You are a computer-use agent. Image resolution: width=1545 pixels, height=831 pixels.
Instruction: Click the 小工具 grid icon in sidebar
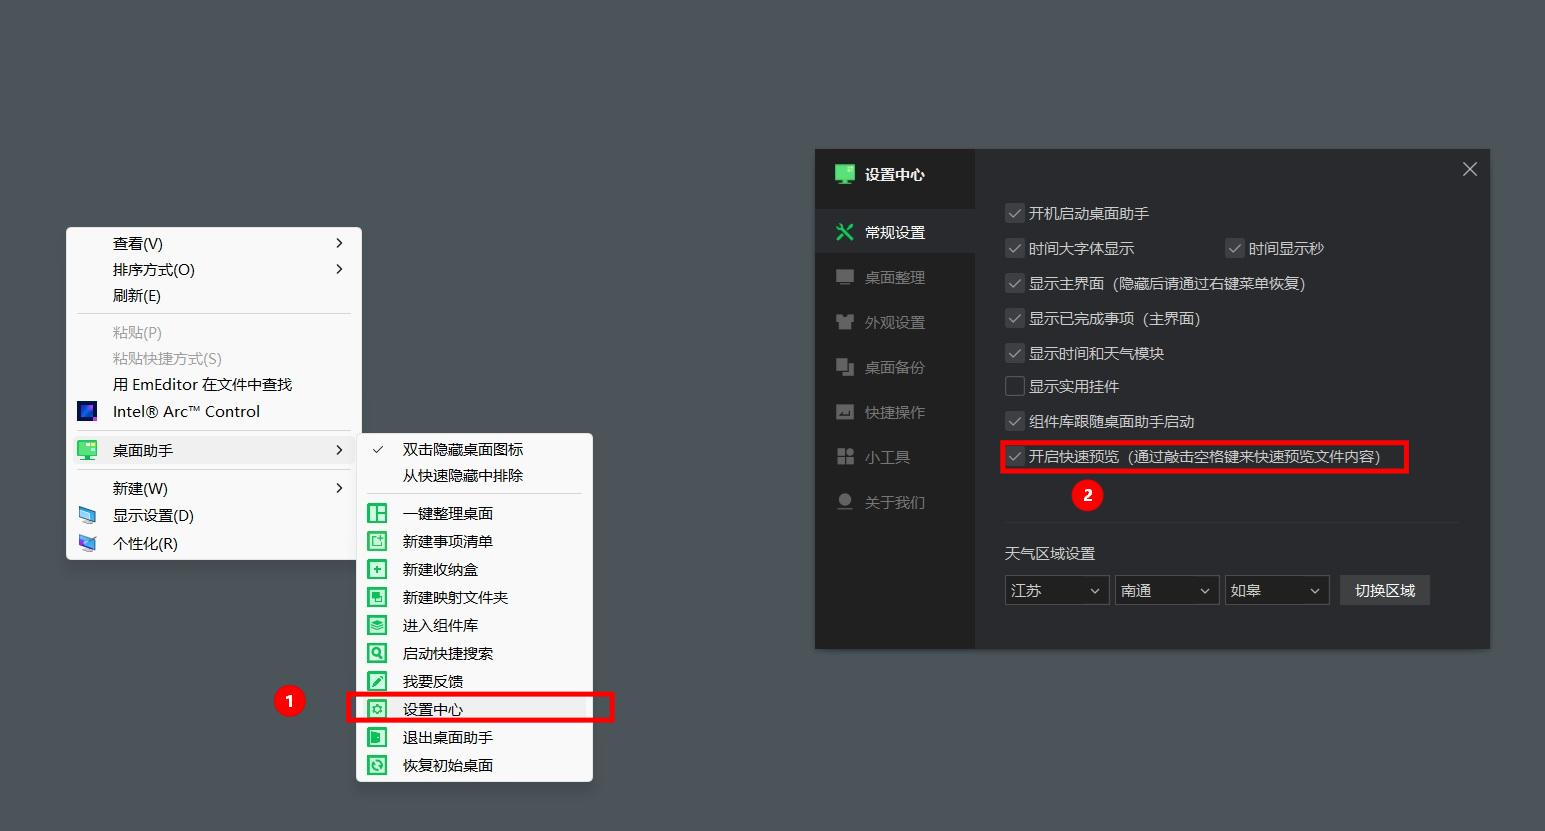(x=845, y=457)
